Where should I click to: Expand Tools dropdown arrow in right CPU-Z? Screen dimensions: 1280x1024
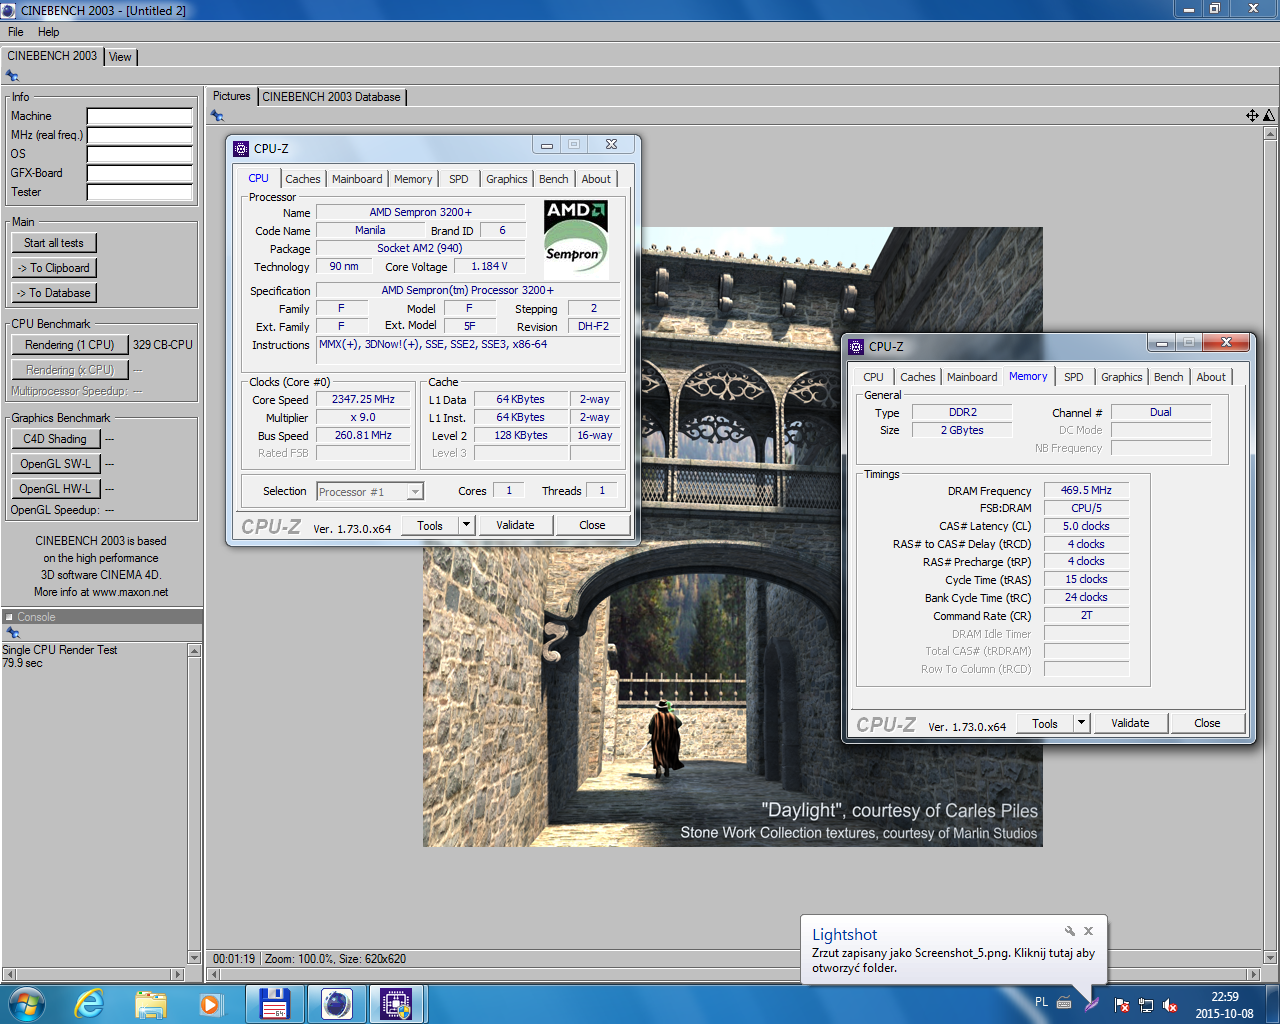tap(1080, 723)
